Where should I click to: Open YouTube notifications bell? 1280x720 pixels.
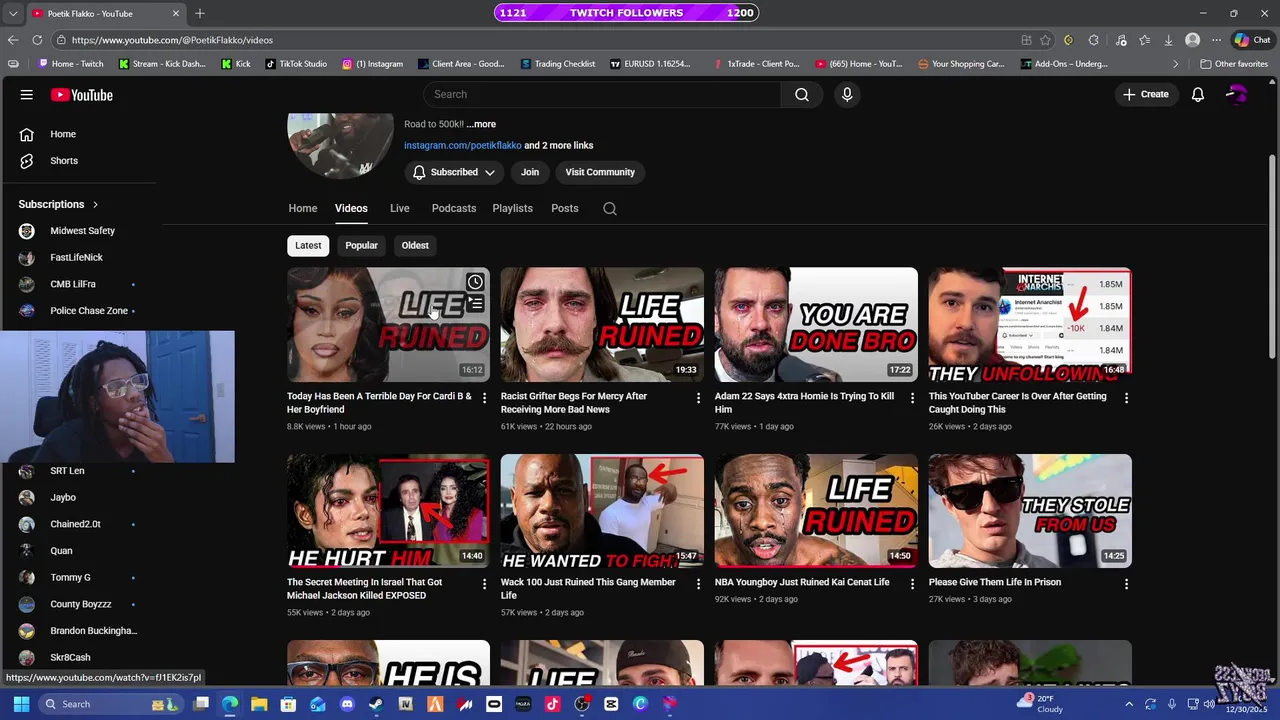[x=1197, y=95]
